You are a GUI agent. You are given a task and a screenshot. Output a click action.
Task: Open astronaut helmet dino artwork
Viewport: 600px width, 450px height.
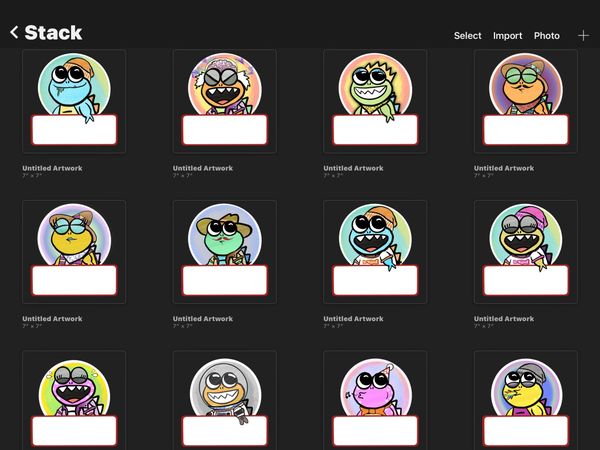(225, 400)
